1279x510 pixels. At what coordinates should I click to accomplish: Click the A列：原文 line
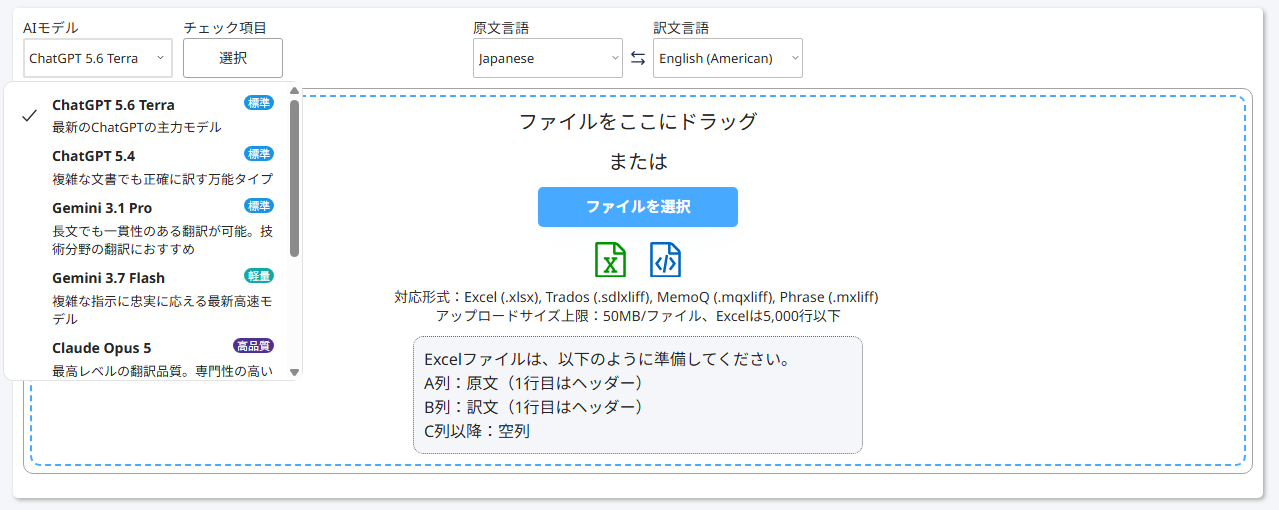pos(533,383)
